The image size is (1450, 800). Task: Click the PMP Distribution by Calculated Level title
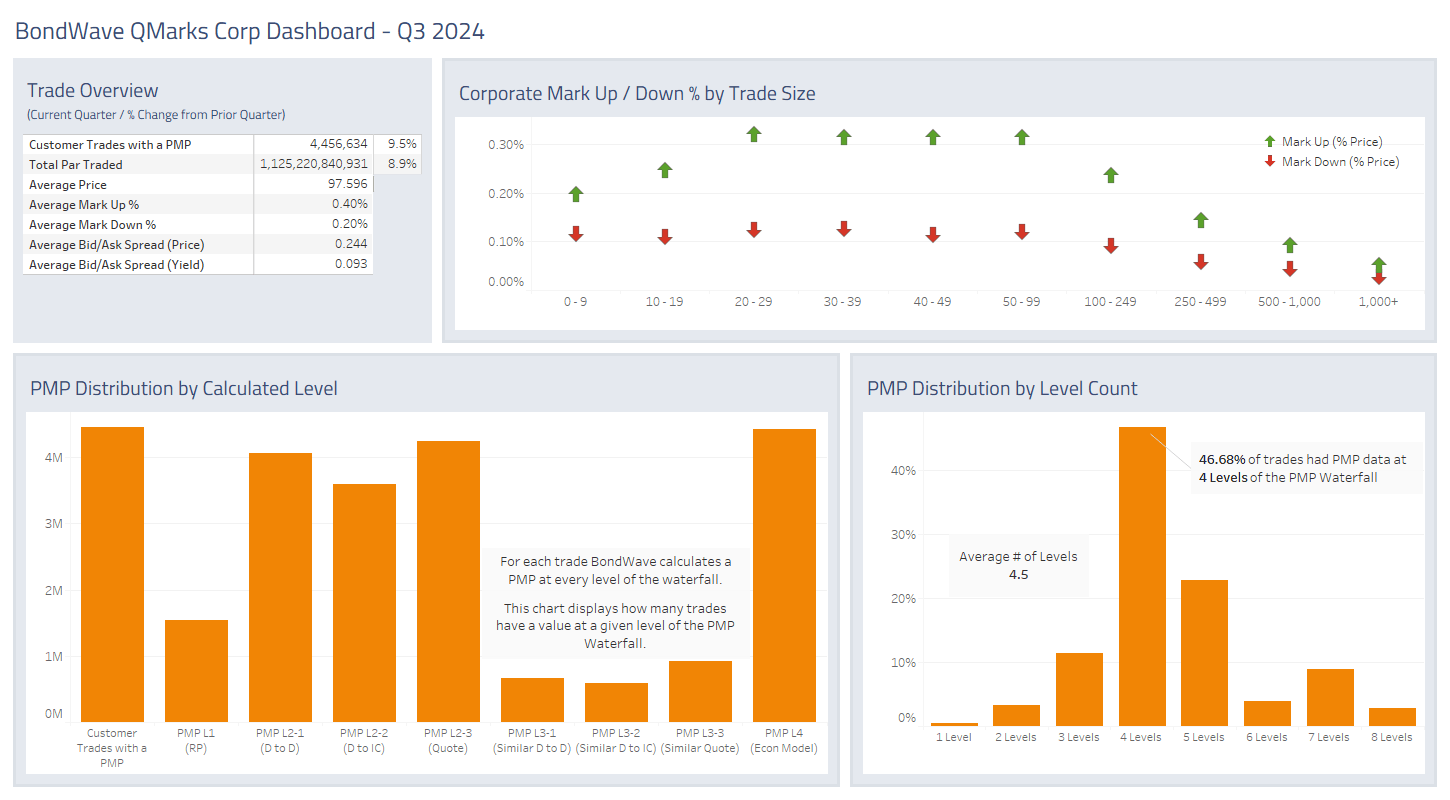[184, 389]
